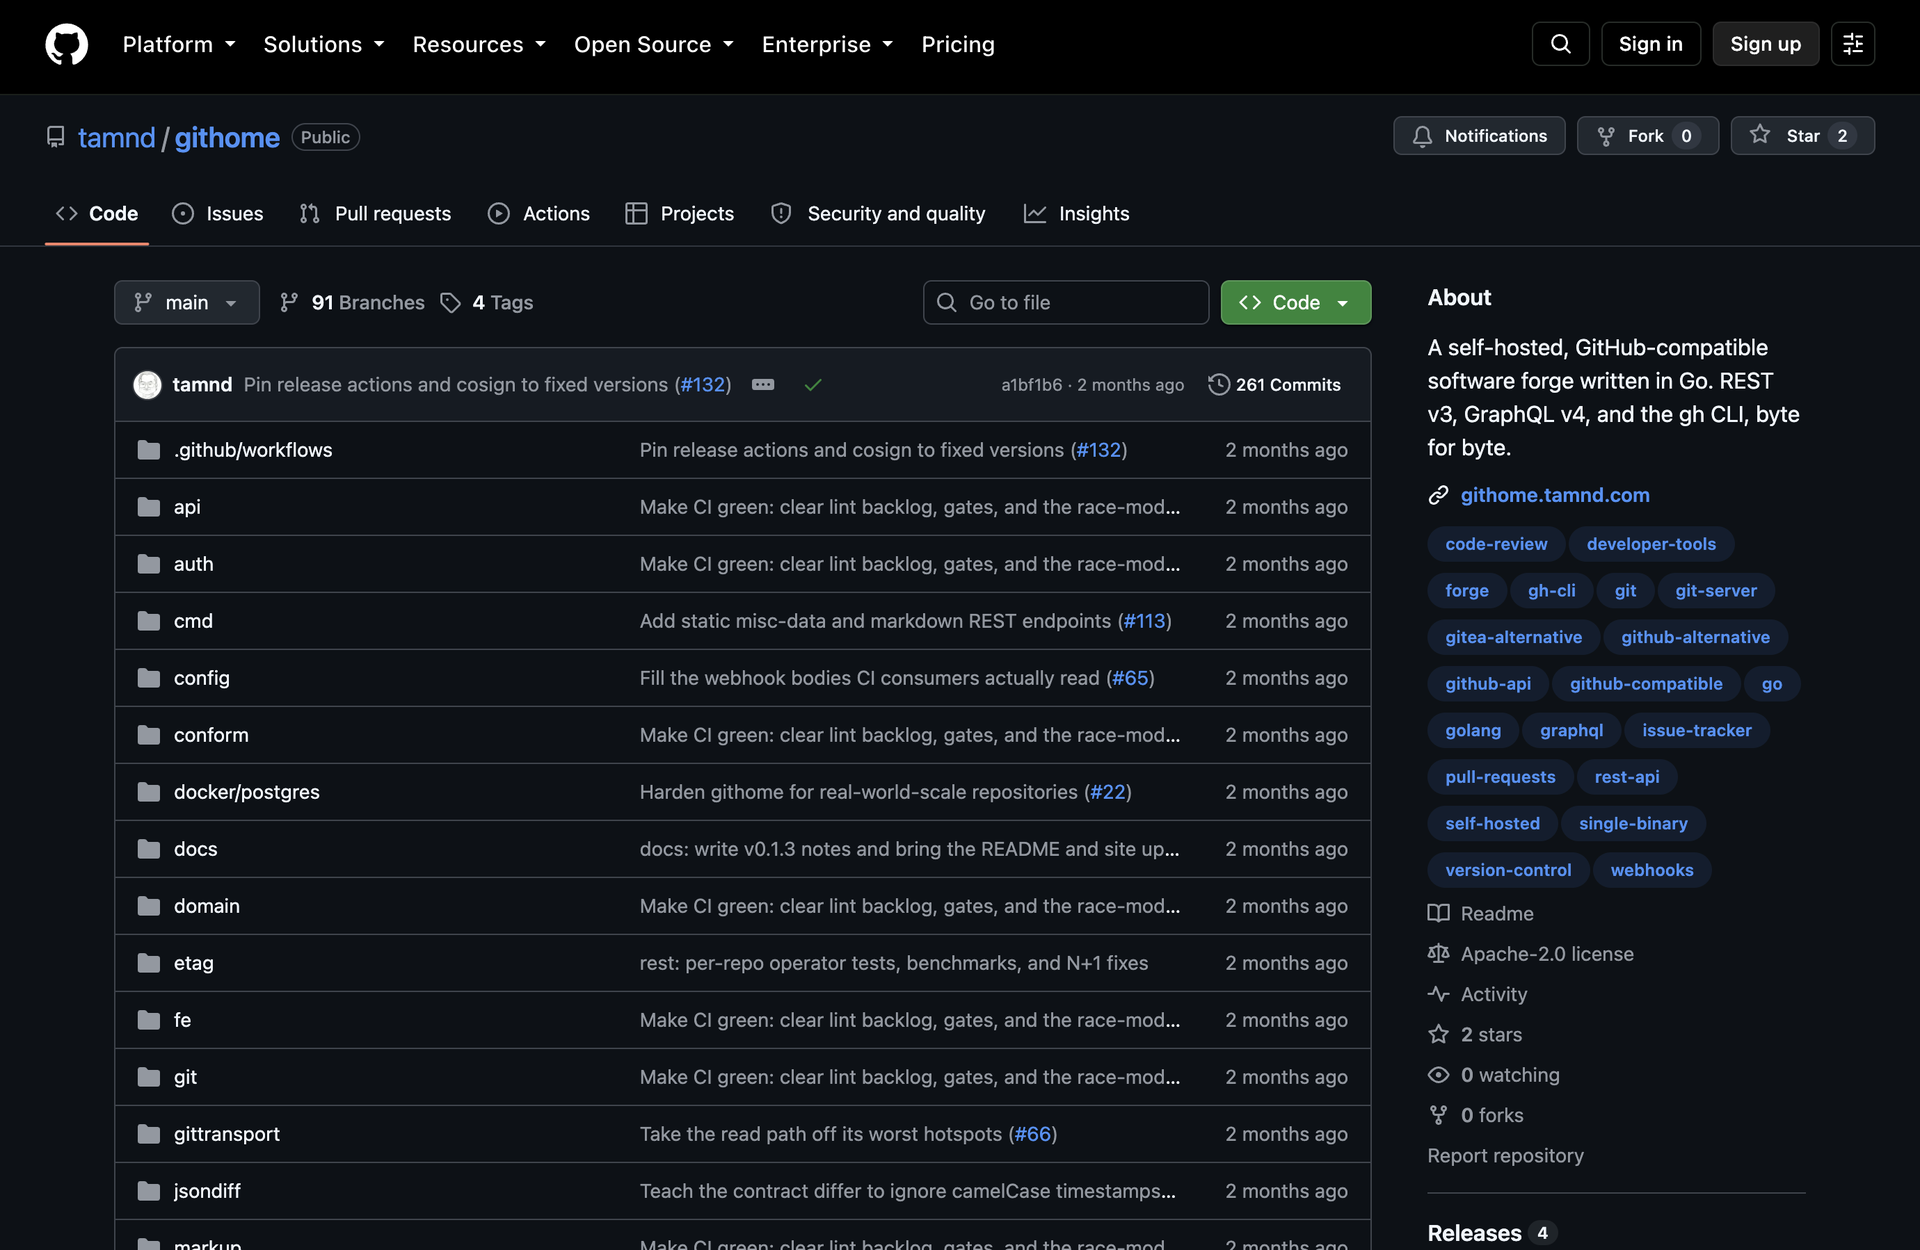The width and height of the screenshot is (1920, 1250).
Task: Click the folder icon beside gittransport
Action: tap(149, 1134)
